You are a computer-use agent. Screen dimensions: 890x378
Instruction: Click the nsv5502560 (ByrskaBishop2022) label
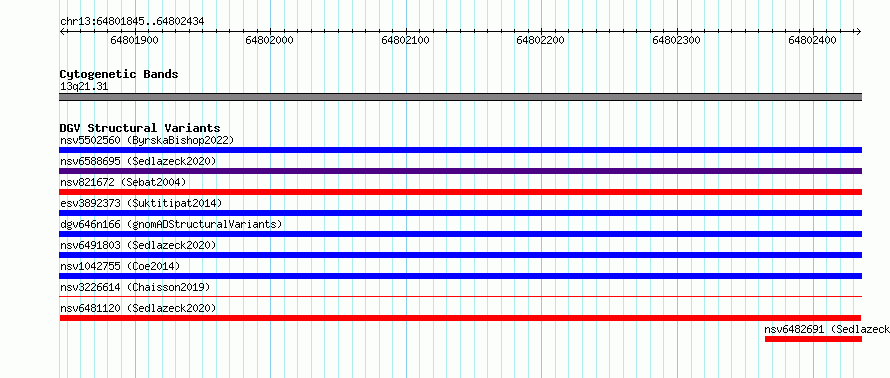[x=147, y=140]
